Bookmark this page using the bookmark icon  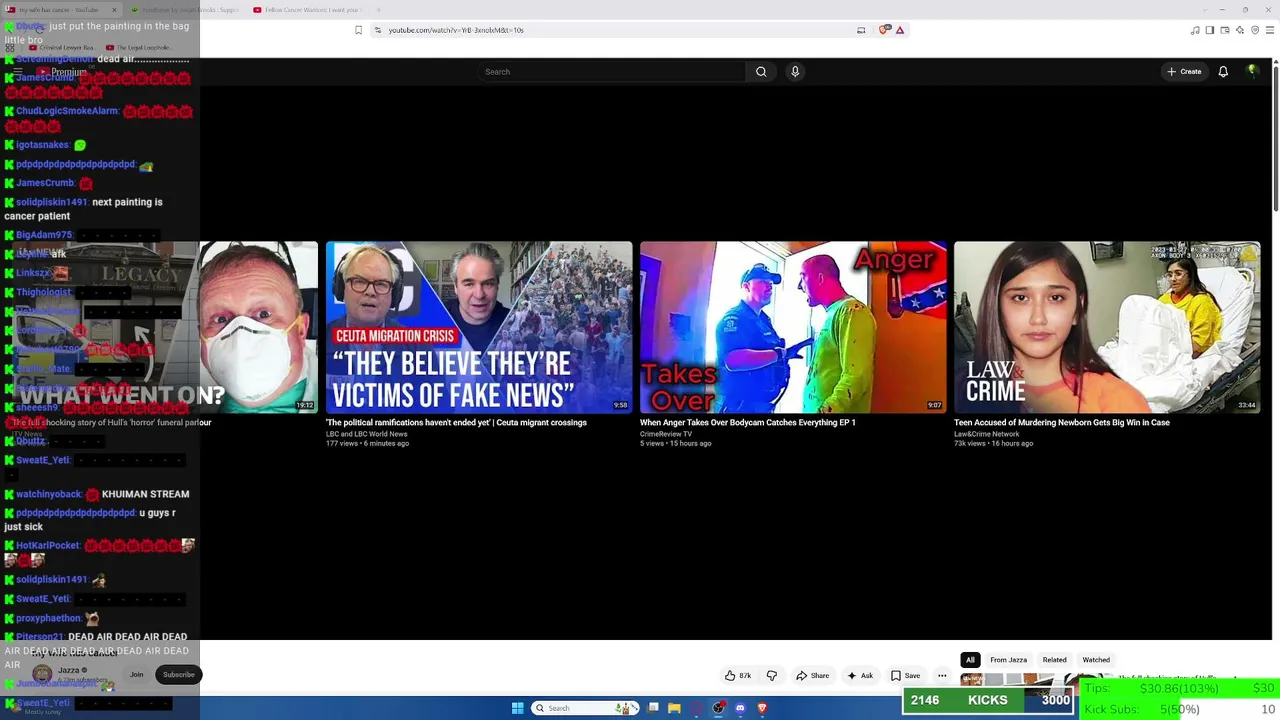tap(359, 30)
